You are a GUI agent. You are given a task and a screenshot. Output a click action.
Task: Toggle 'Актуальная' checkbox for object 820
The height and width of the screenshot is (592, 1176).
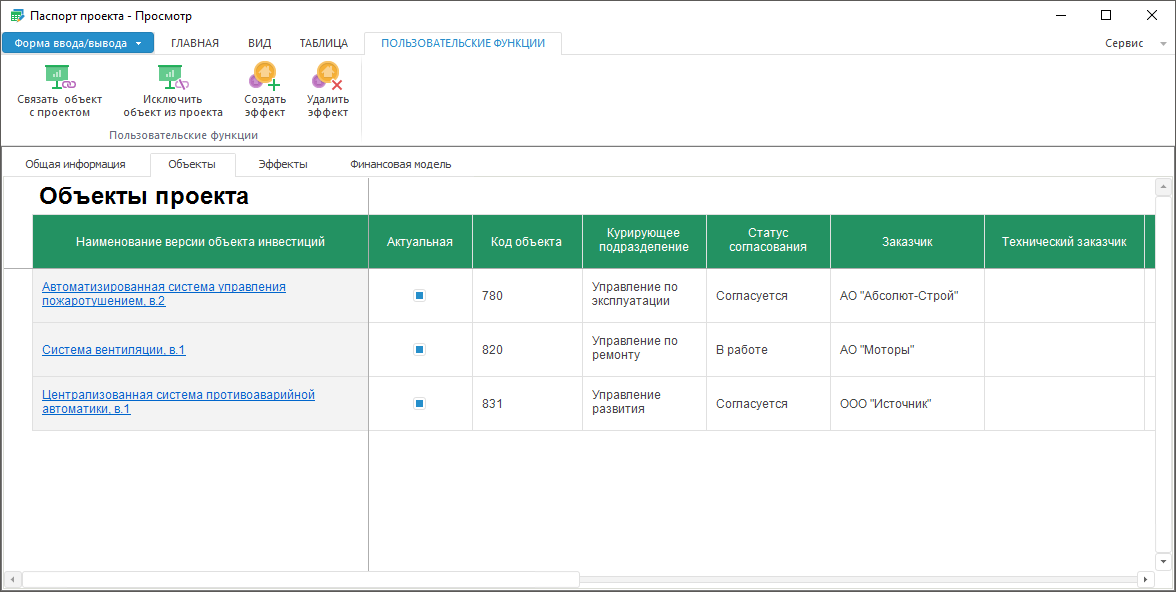[x=420, y=350]
